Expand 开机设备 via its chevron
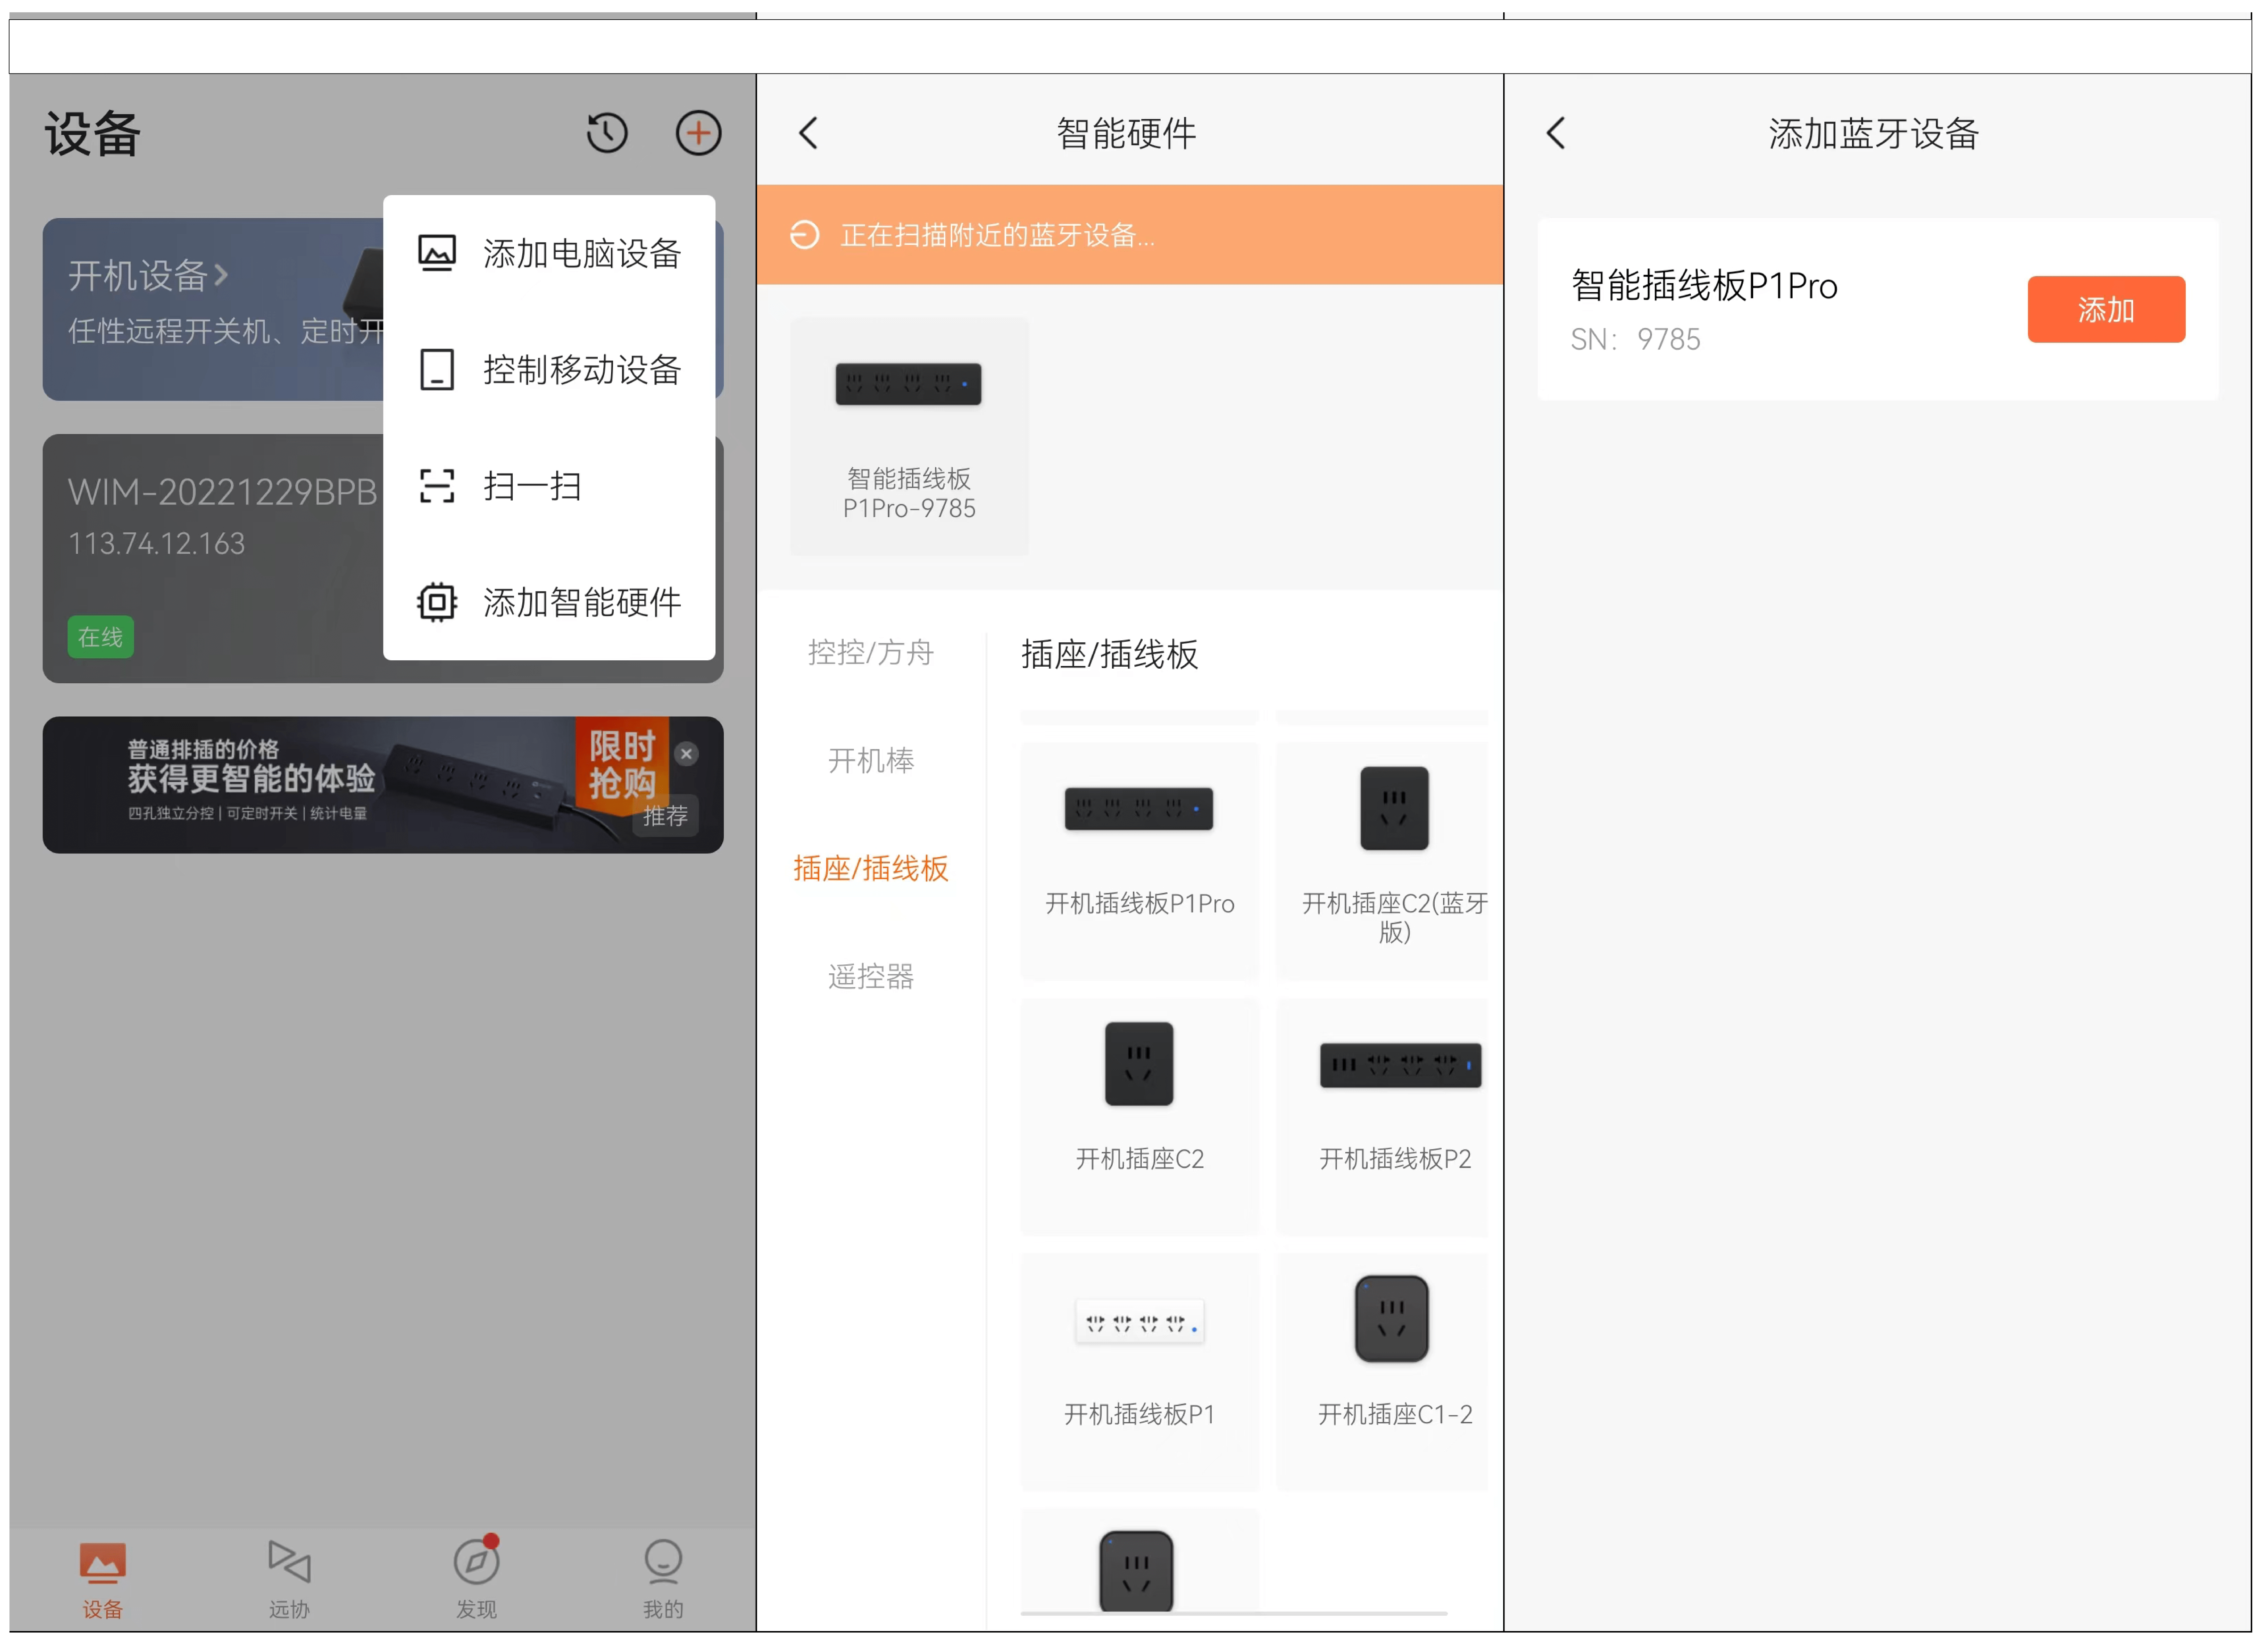This screenshot has width=2268, height=1644. [221, 275]
